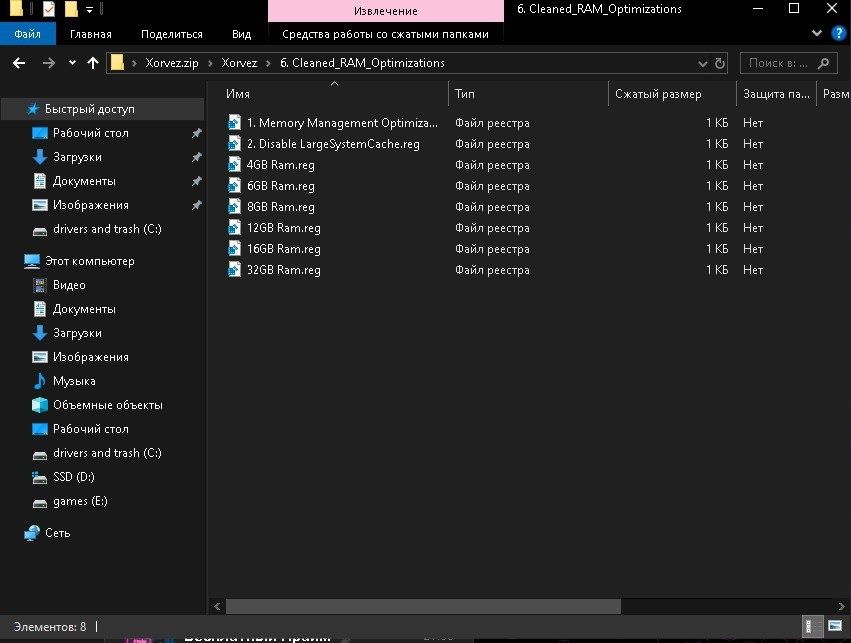This screenshot has height=643, width=851.
Task: Click the registry file icon of 4GB Ram.reg
Action: [234, 164]
